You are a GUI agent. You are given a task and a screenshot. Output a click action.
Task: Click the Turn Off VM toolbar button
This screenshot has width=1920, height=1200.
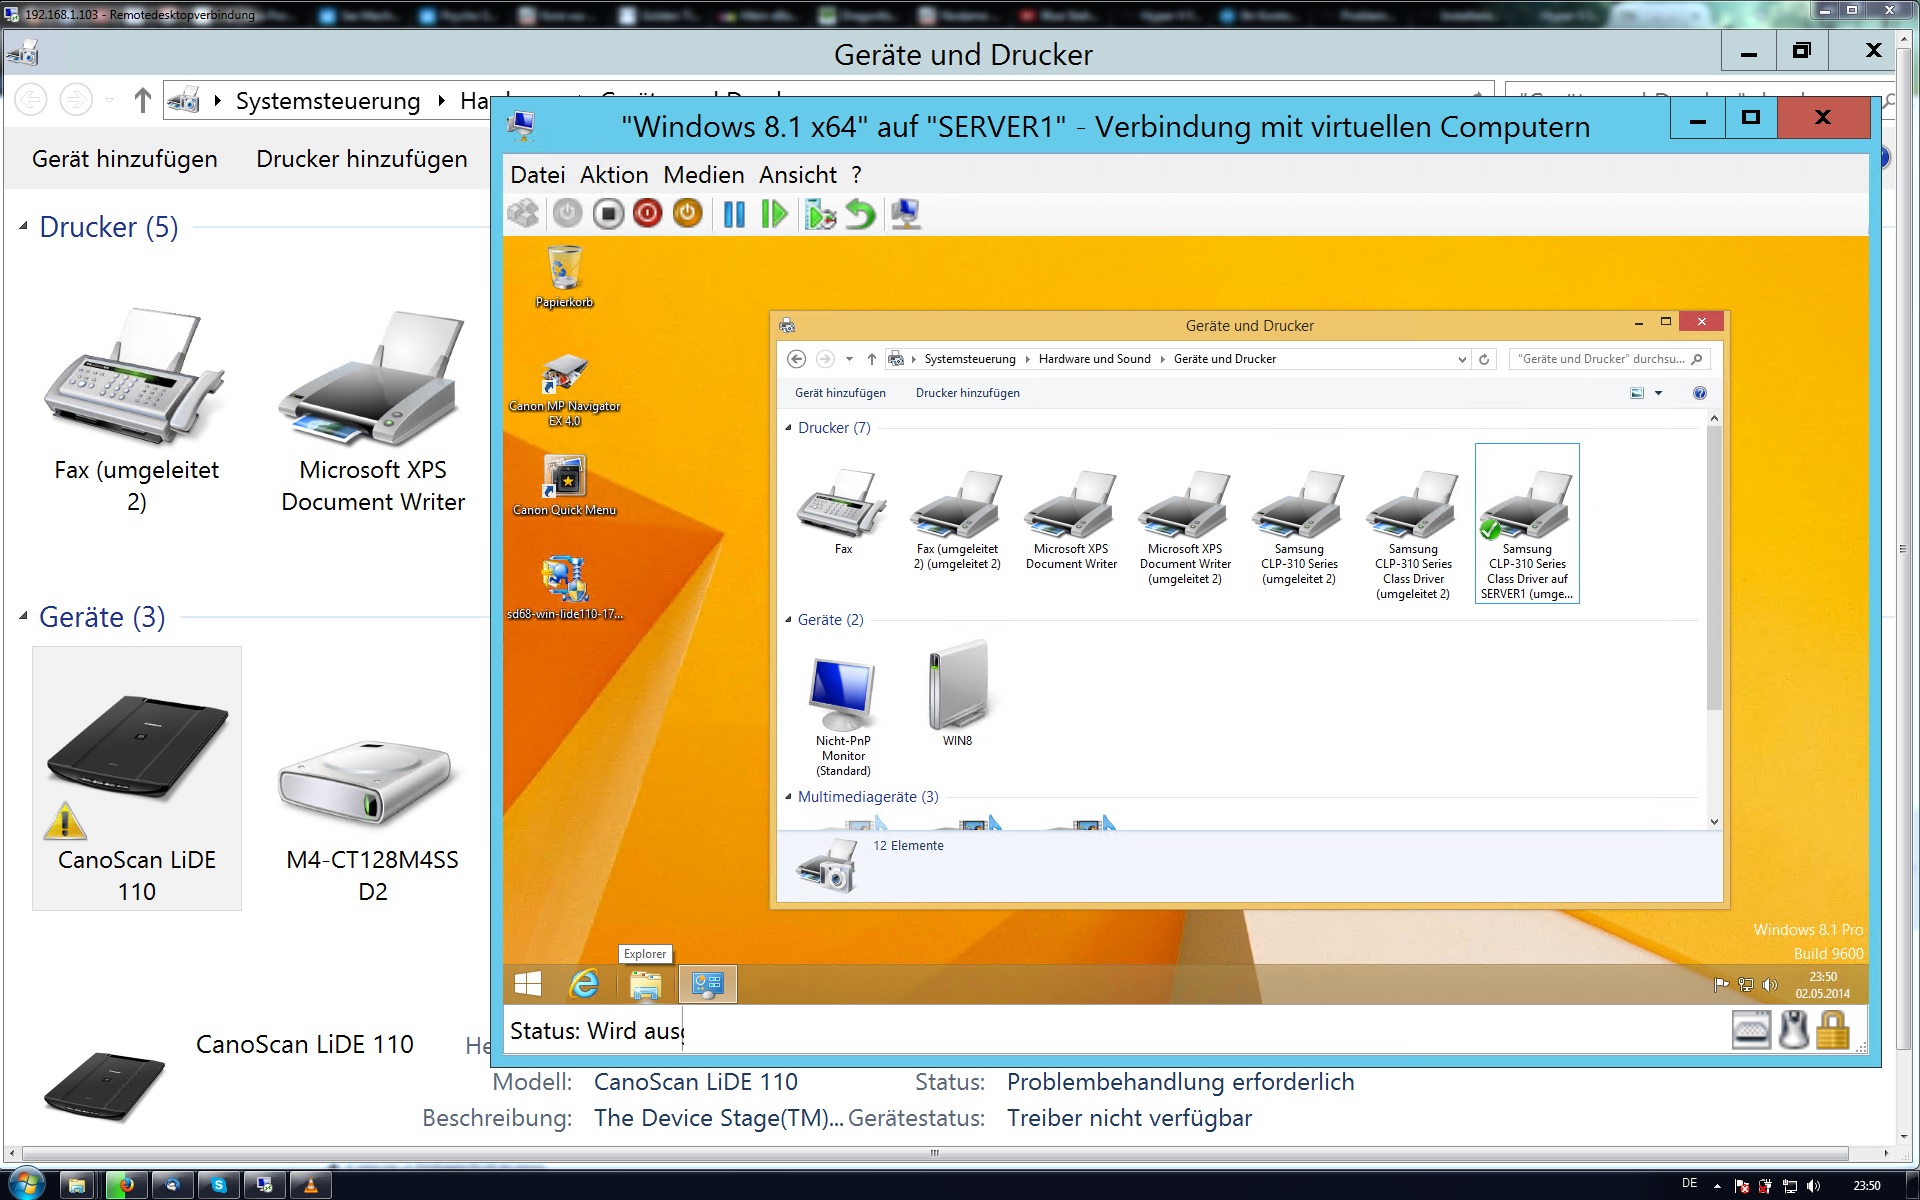[x=608, y=214]
